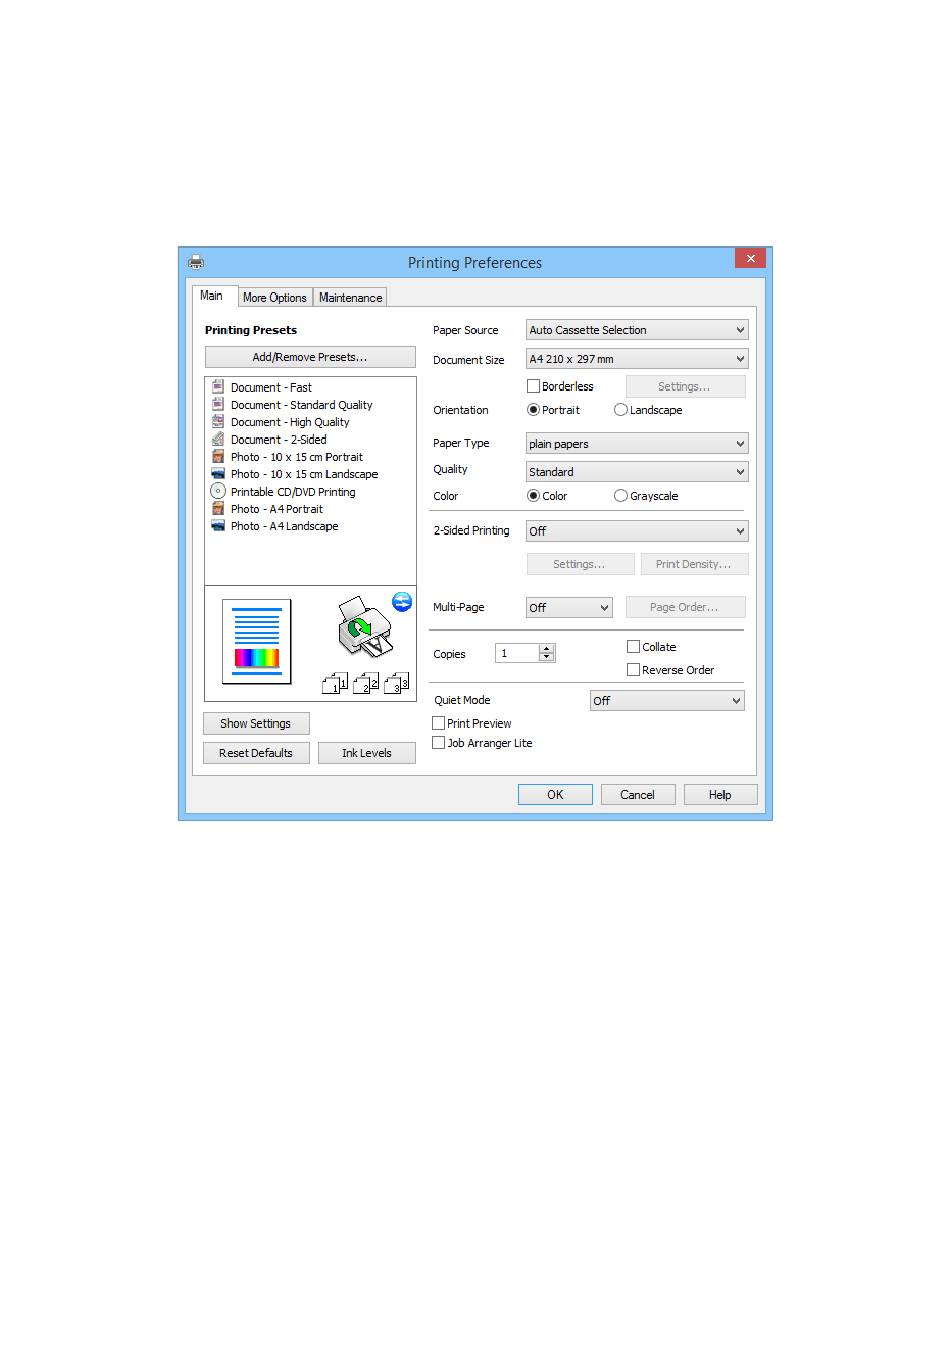Click the Reset Defaults button

click(x=256, y=753)
